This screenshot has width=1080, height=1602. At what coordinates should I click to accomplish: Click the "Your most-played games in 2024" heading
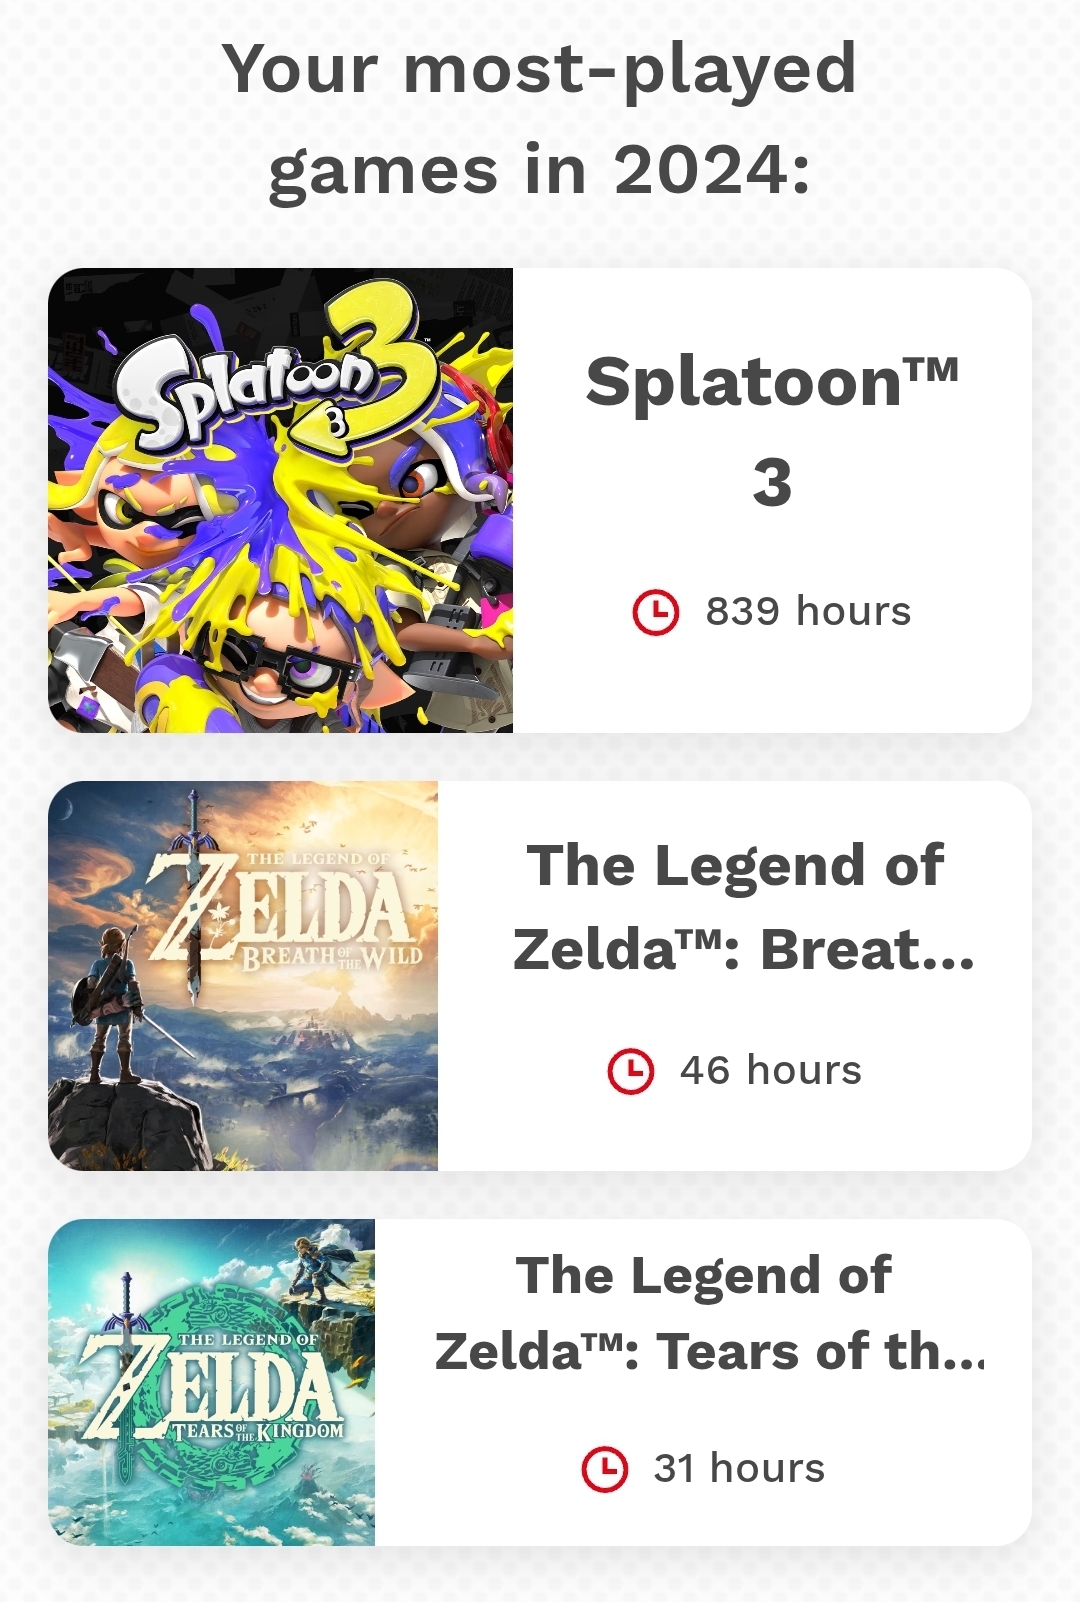click(x=540, y=120)
